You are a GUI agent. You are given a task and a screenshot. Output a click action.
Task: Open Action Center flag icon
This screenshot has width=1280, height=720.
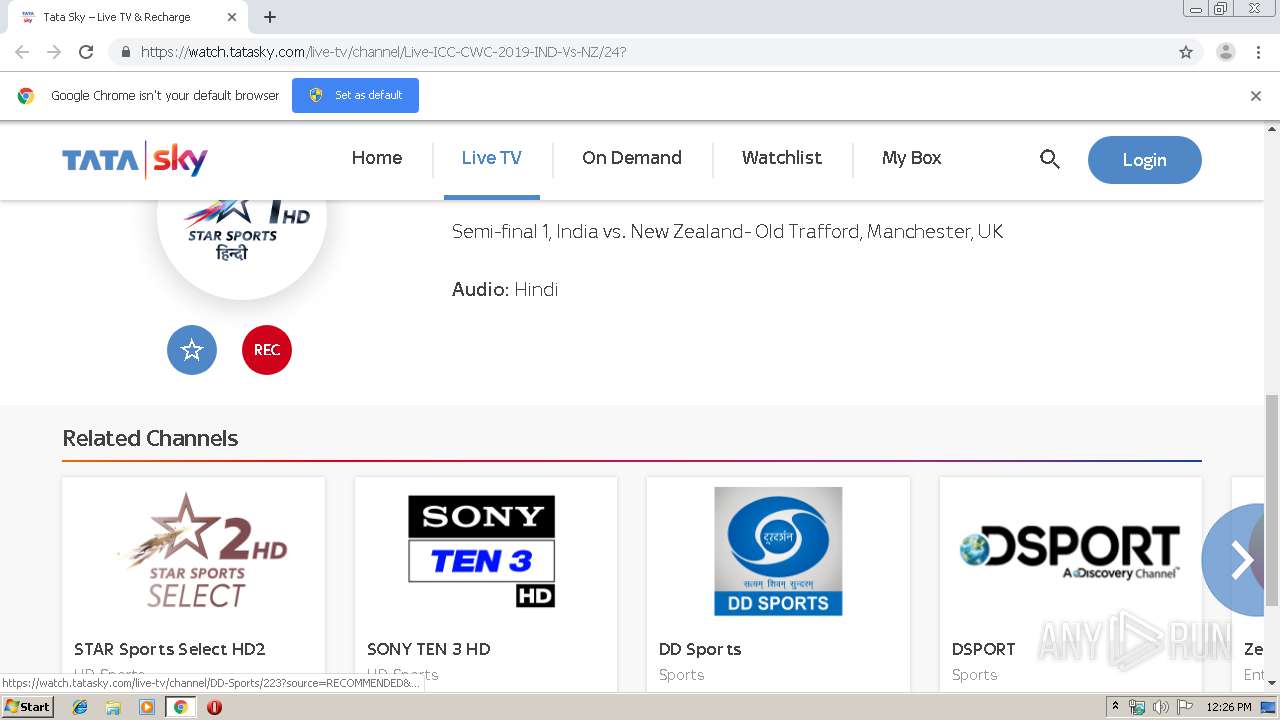pos(1184,707)
